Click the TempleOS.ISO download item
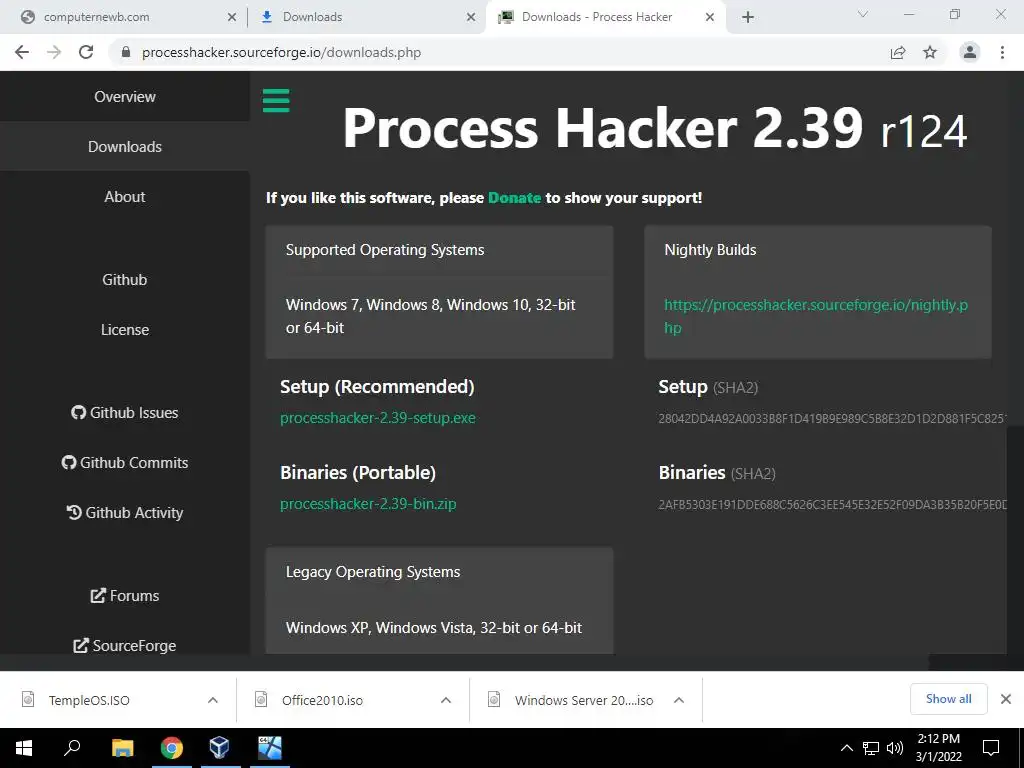1024x768 pixels. pos(119,700)
